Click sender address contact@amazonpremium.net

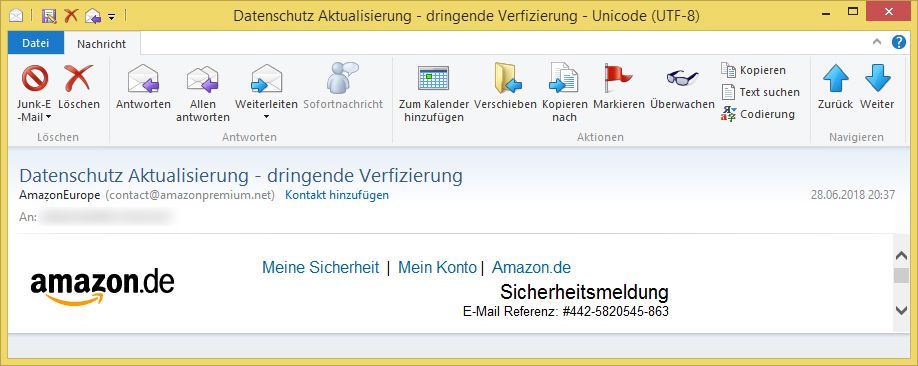[190, 195]
